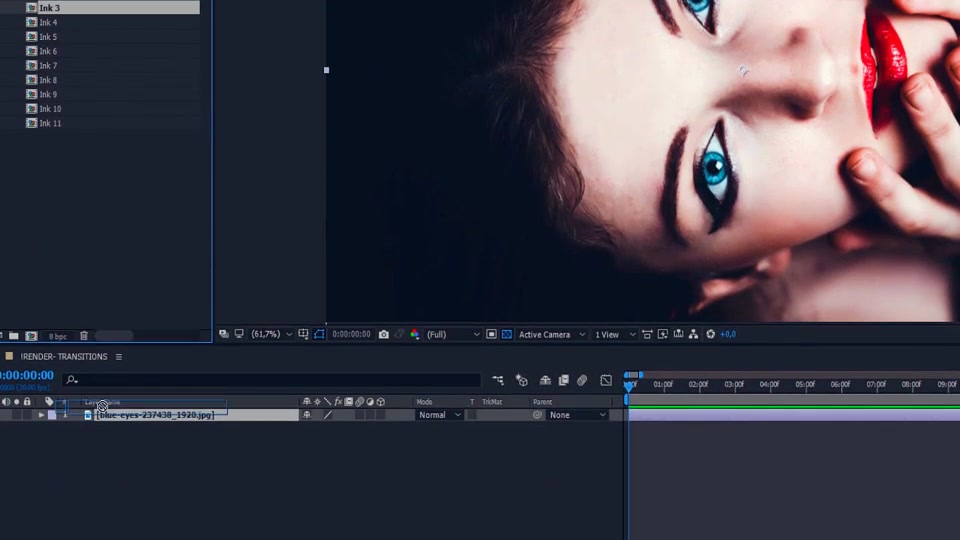
Task: Click the viewer current time 0:00:00:00
Action: point(351,334)
